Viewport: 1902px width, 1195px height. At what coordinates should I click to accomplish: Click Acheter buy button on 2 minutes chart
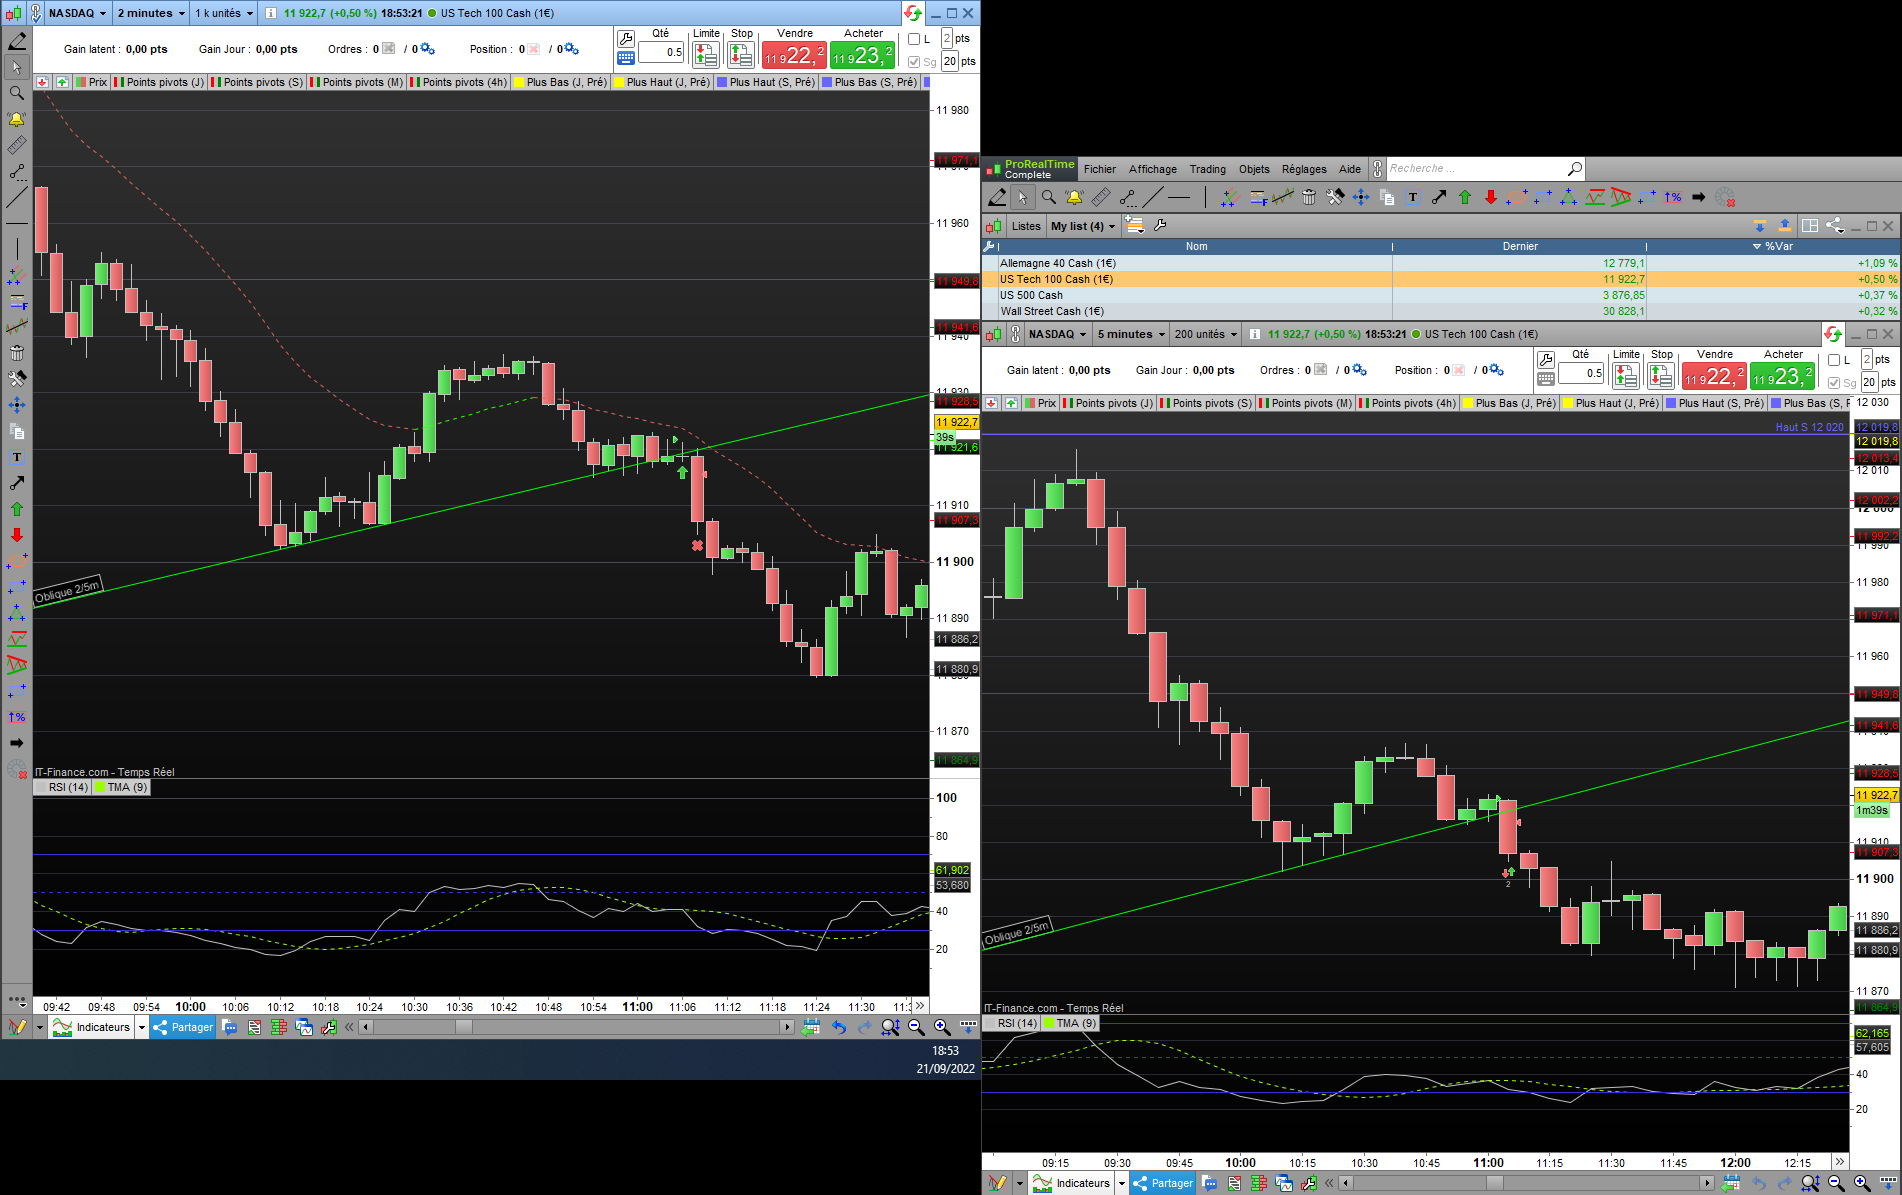coord(862,55)
